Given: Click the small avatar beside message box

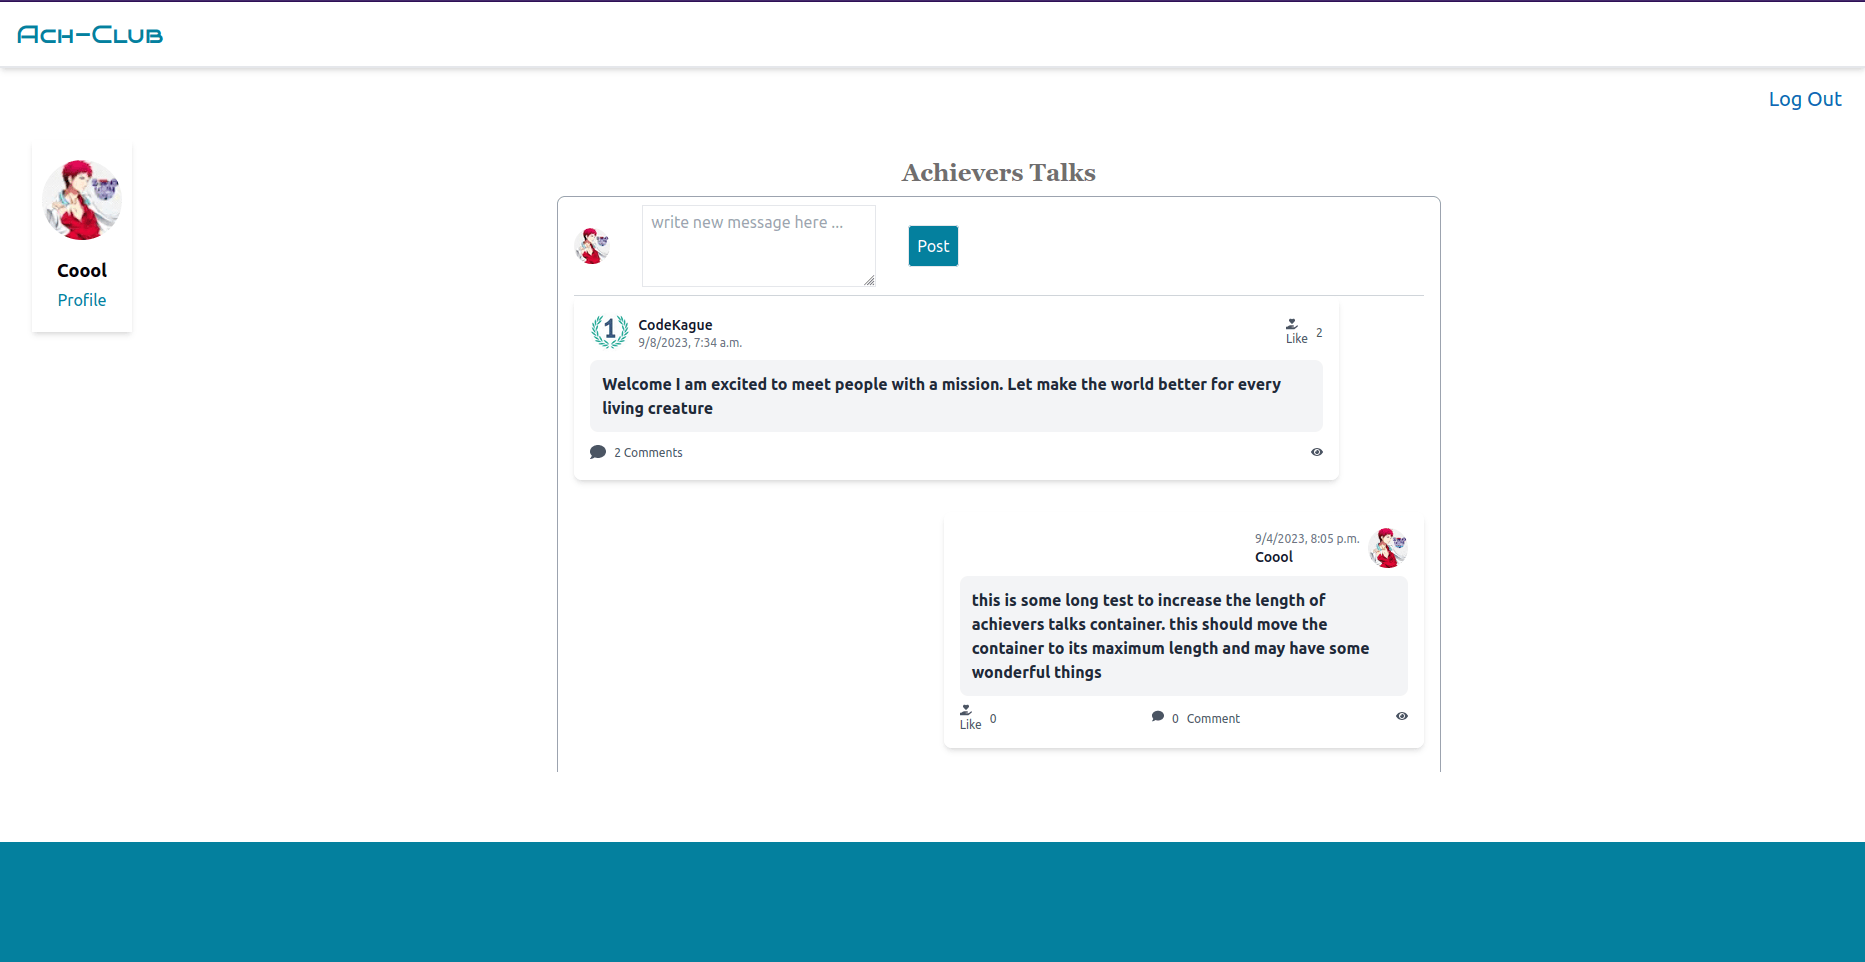Looking at the screenshot, I should click(x=592, y=246).
